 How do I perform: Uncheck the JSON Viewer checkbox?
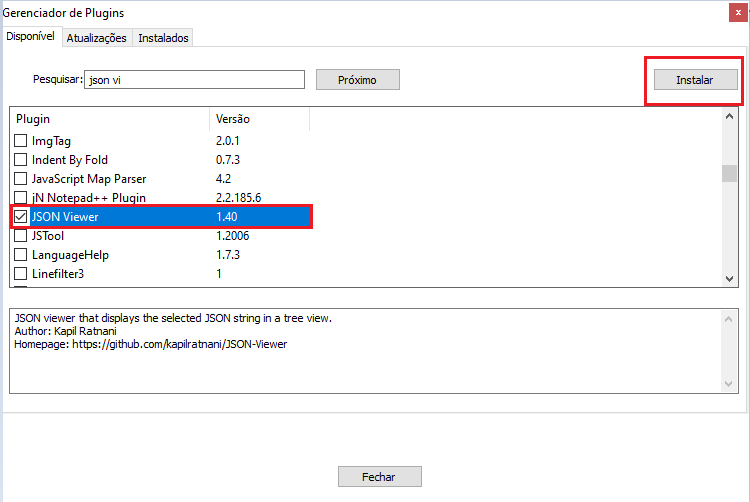(20, 217)
